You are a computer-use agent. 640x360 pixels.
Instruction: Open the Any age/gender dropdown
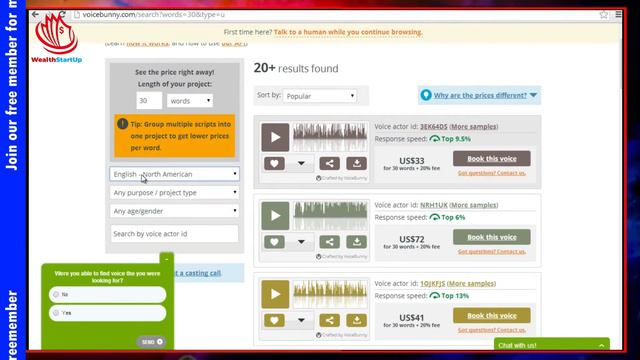coord(174,211)
